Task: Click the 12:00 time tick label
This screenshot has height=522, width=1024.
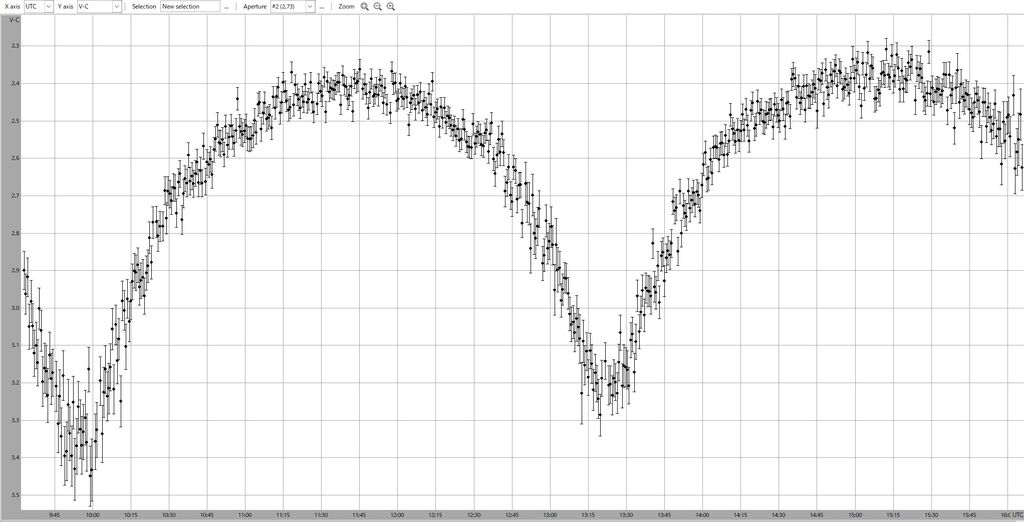Action: pyautogui.click(x=398, y=515)
